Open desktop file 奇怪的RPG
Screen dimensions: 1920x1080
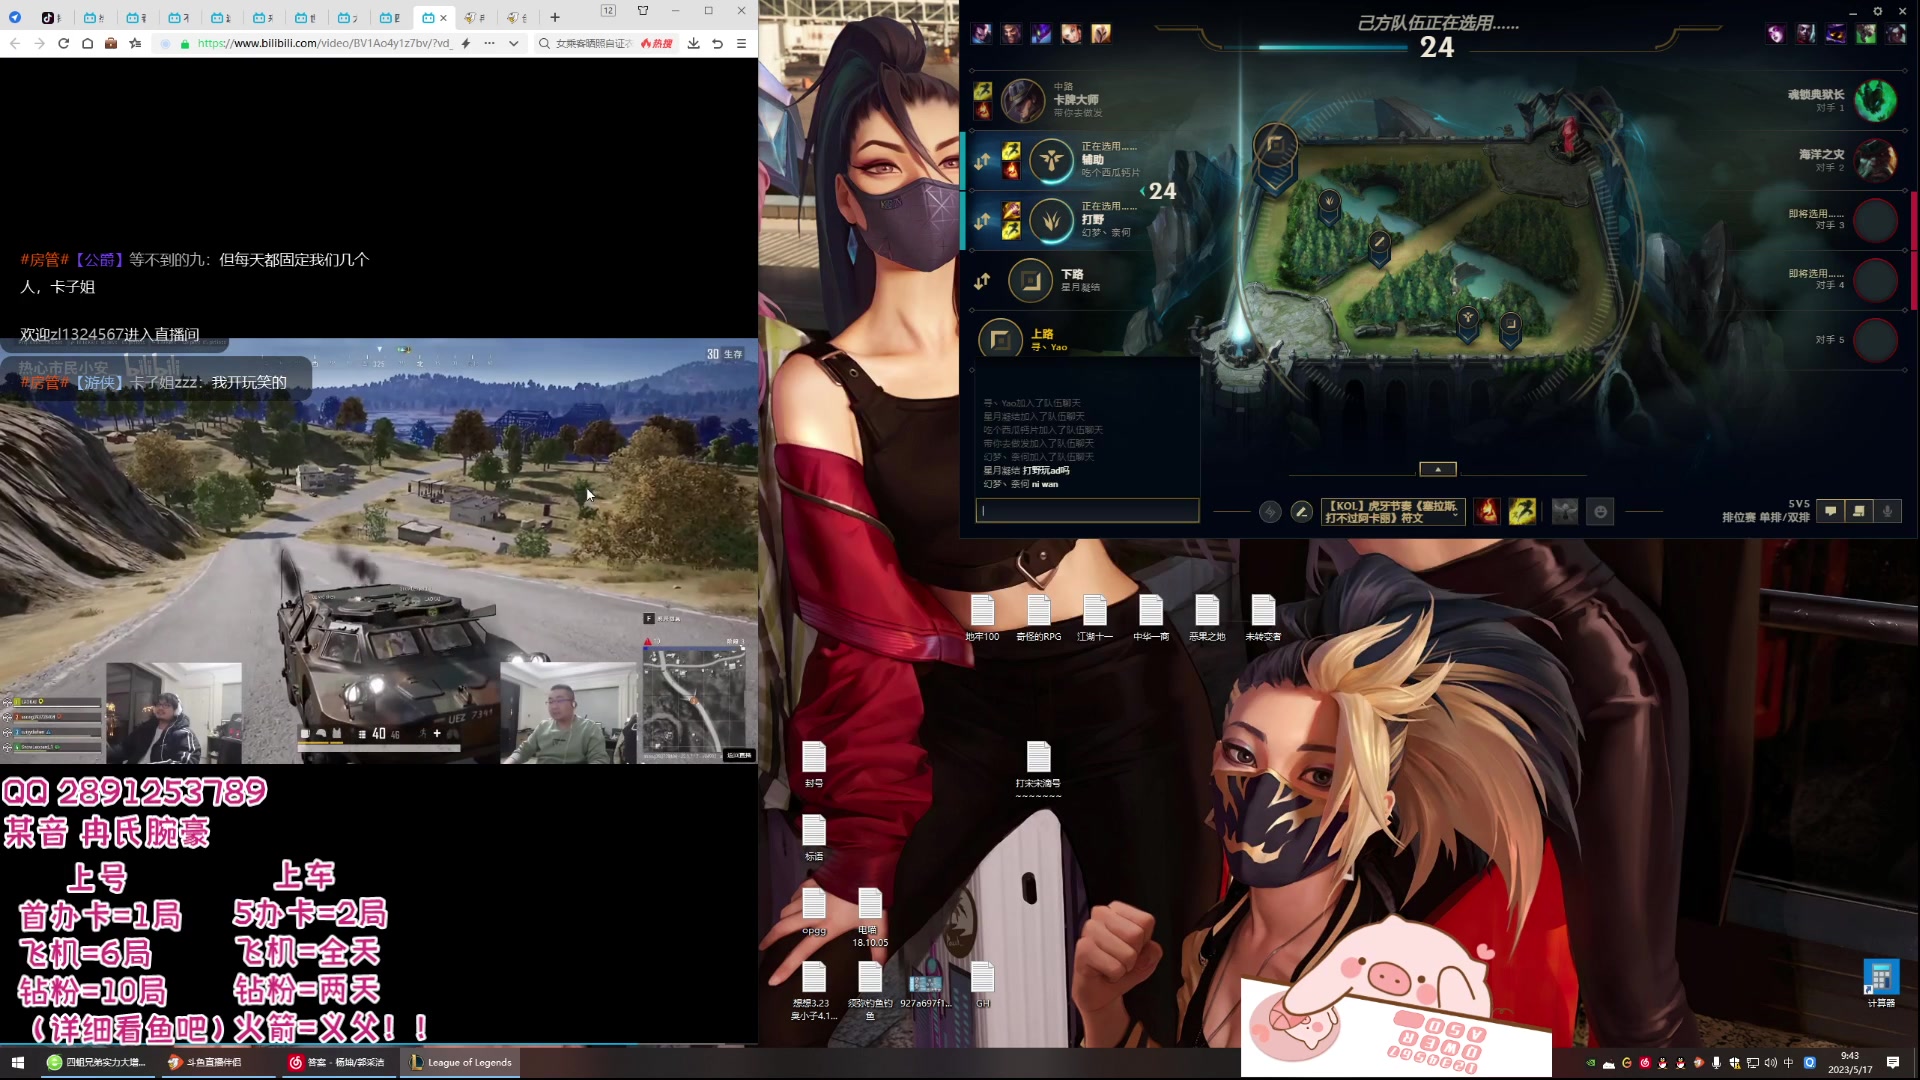(x=1039, y=618)
